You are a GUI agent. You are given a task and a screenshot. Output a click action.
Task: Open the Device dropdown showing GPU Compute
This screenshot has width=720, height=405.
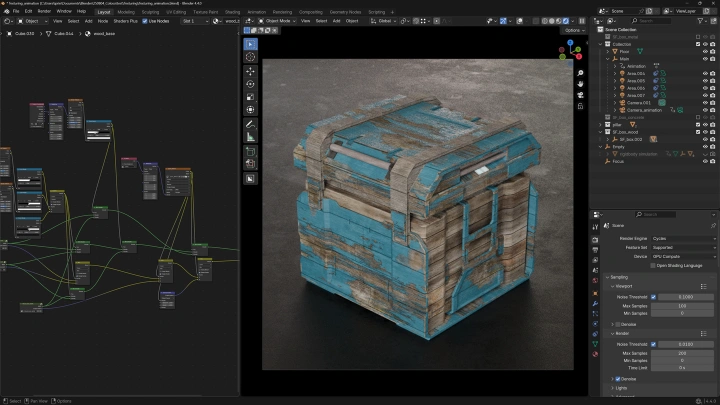click(x=683, y=256)
